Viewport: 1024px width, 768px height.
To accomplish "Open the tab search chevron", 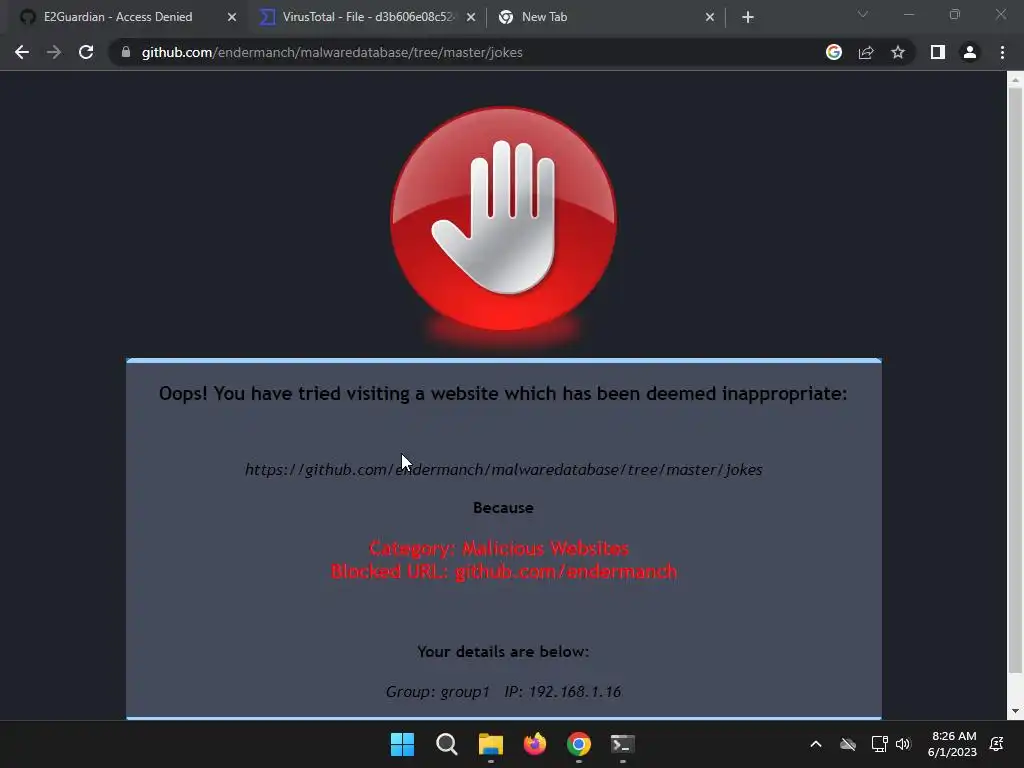I will click(x=863, y=14).
